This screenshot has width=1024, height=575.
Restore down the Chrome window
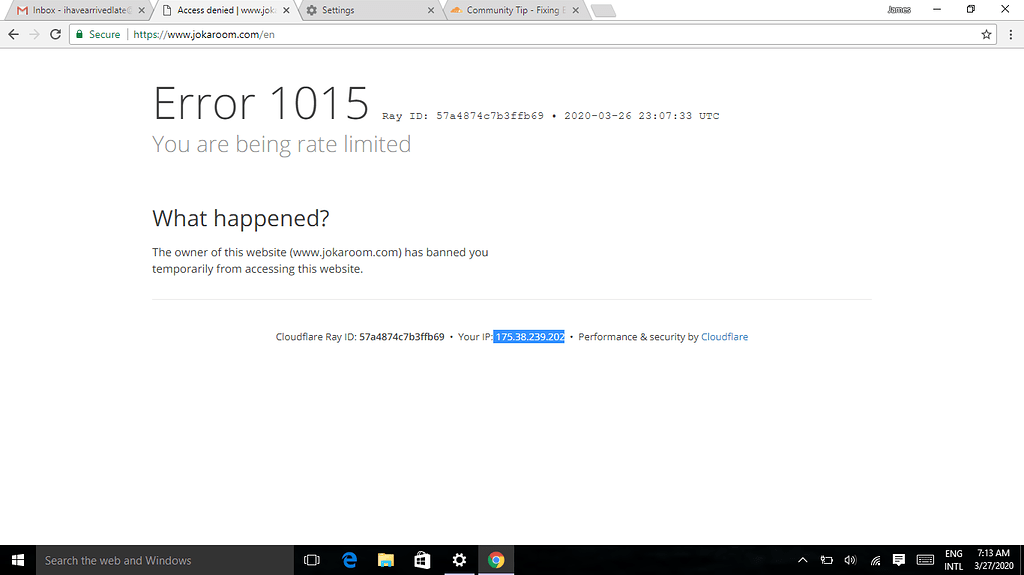coord(971,9)
